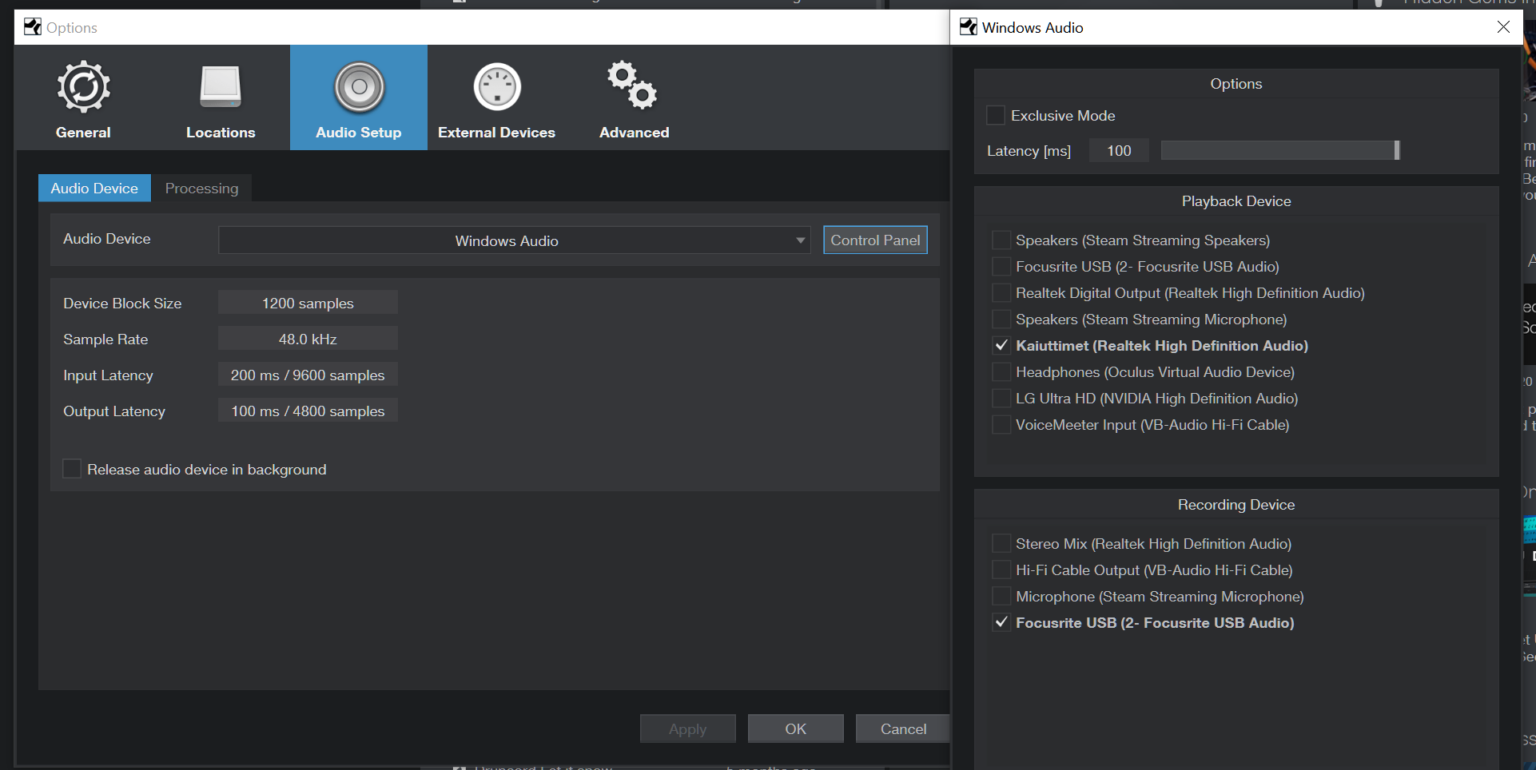The width and height of the screenshot is (1536, 770).
Task: Enable Stereo Mix recording device
Action: tap(1001, 544)
